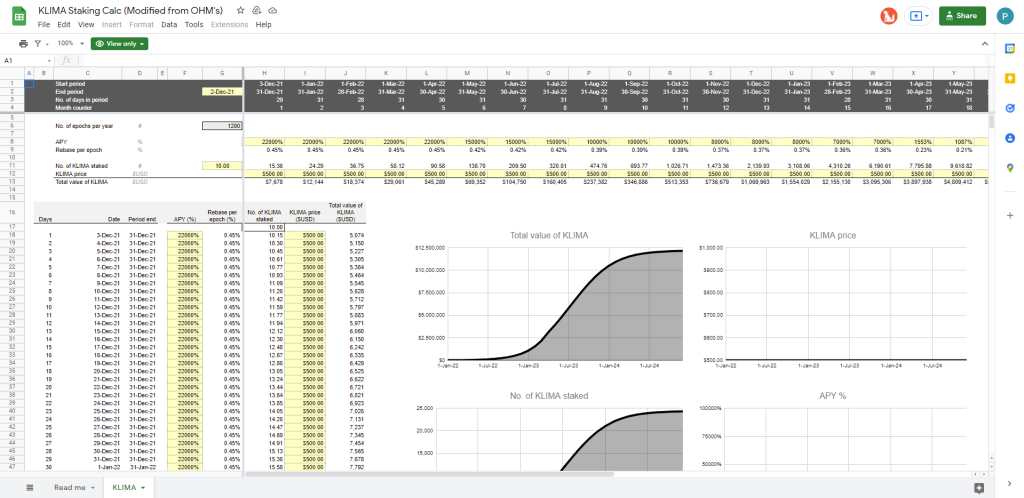Open the View only mode dropdown
1024x498 pixels.
(x=120, y=44)
